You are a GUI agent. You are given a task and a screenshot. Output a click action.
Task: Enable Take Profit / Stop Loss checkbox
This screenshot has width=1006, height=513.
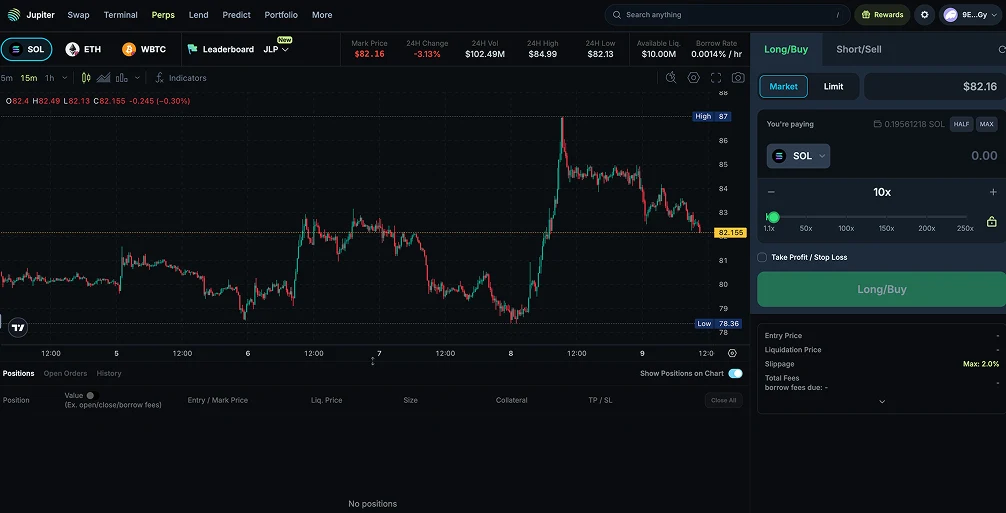[762, 257]
